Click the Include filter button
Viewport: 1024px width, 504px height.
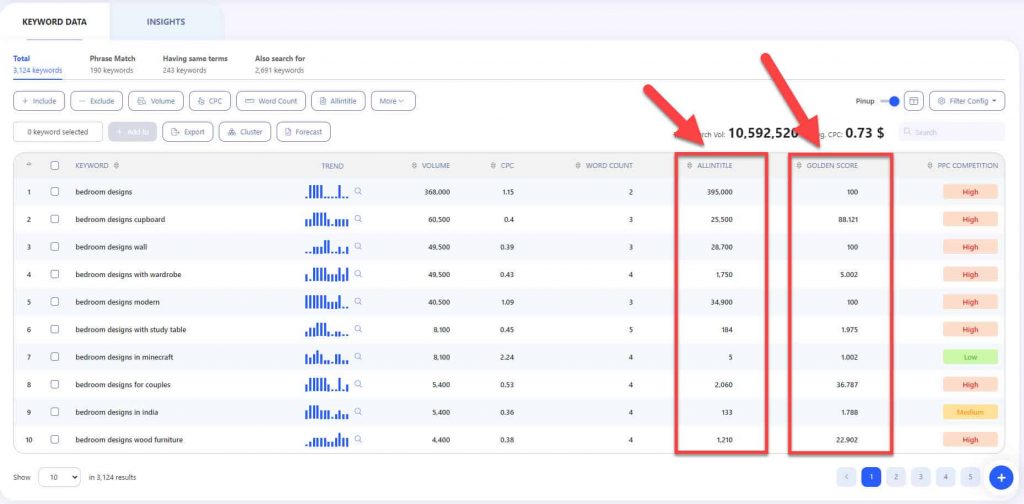39,101
